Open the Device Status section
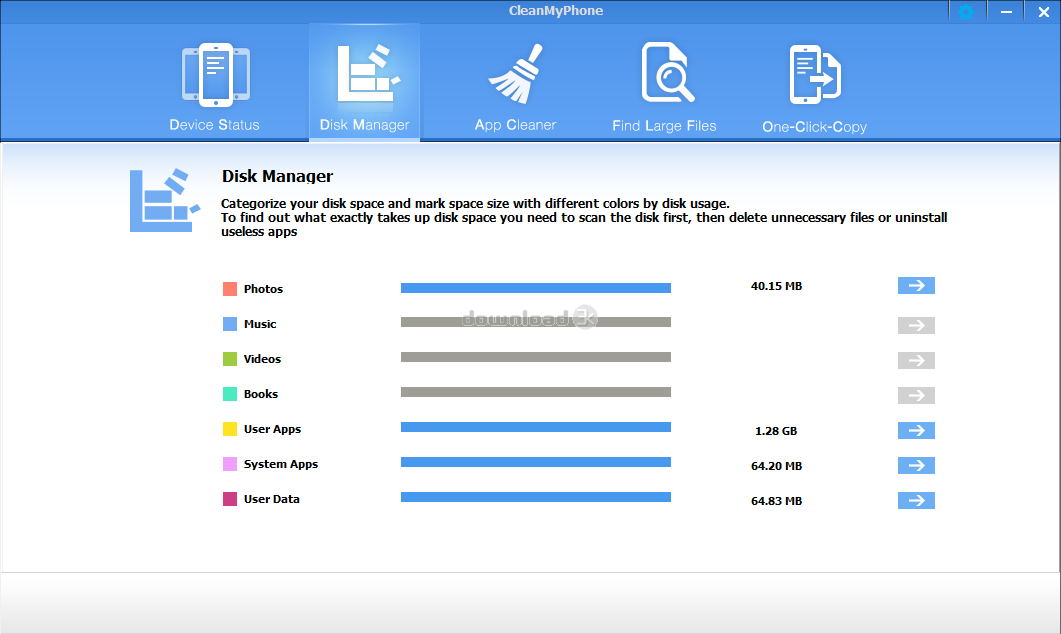This screenshot has width=1061, height=634. click(x=214, y=87)
